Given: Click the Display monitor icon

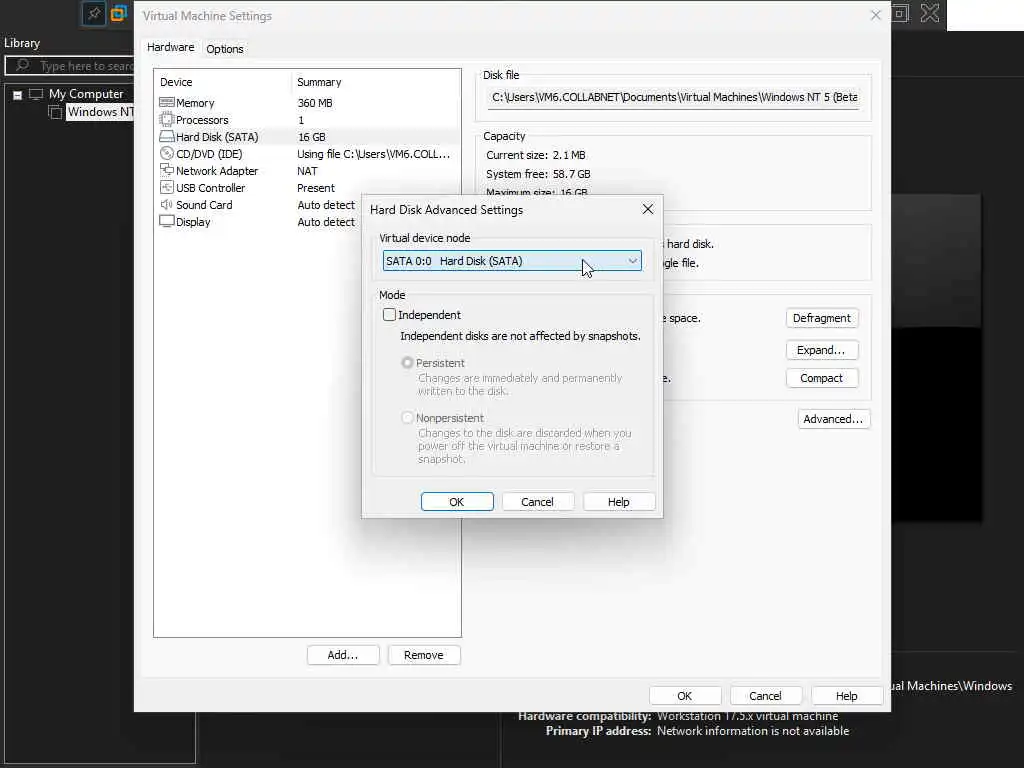Looking at the screenshot, I should (x=167, y=221).
